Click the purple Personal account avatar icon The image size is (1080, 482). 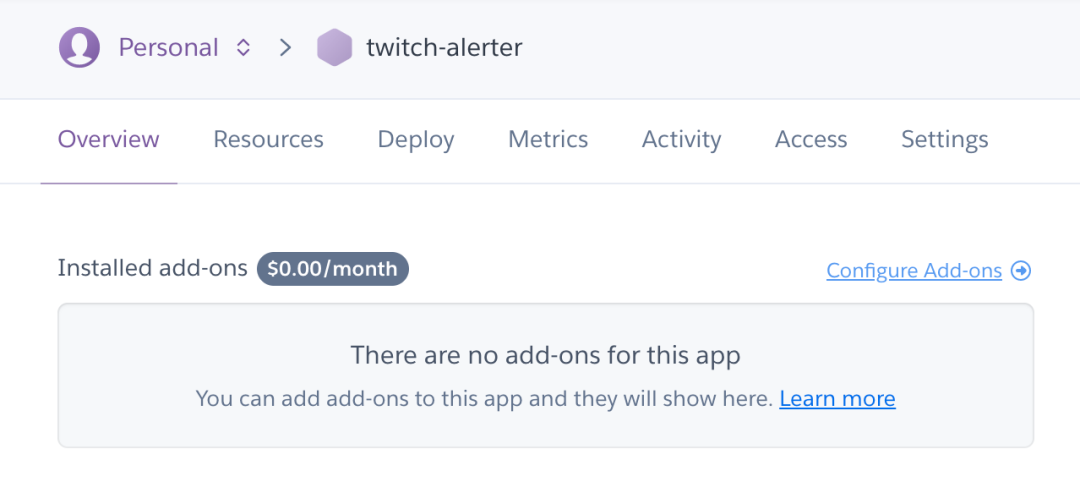pos(79,48)
